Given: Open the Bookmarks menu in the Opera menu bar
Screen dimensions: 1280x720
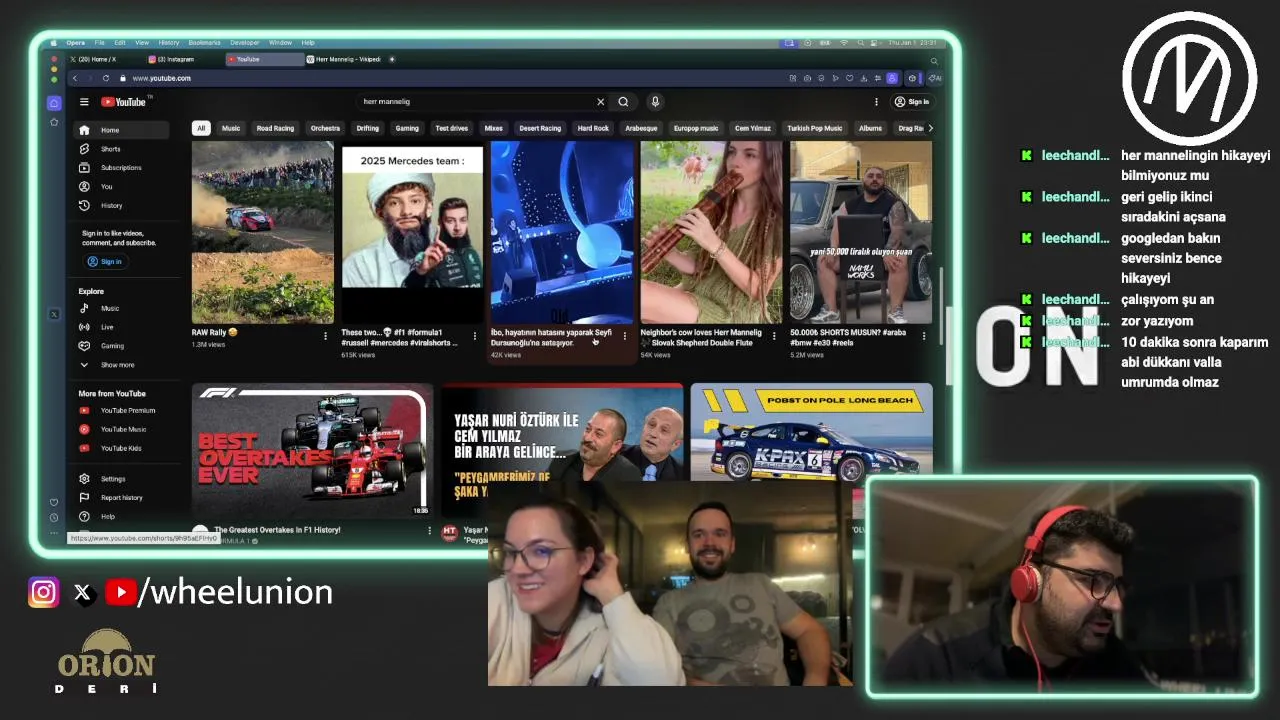Looking at the screenshot, I should pos(204,43).
